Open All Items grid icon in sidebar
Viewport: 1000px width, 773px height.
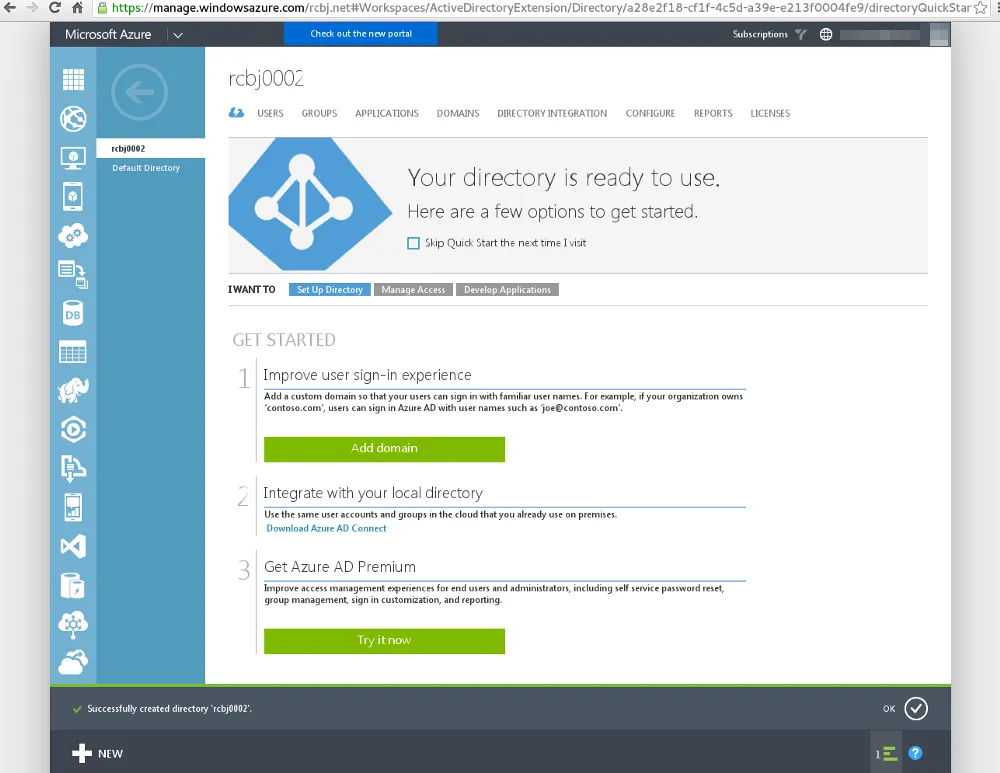[73, 80]
